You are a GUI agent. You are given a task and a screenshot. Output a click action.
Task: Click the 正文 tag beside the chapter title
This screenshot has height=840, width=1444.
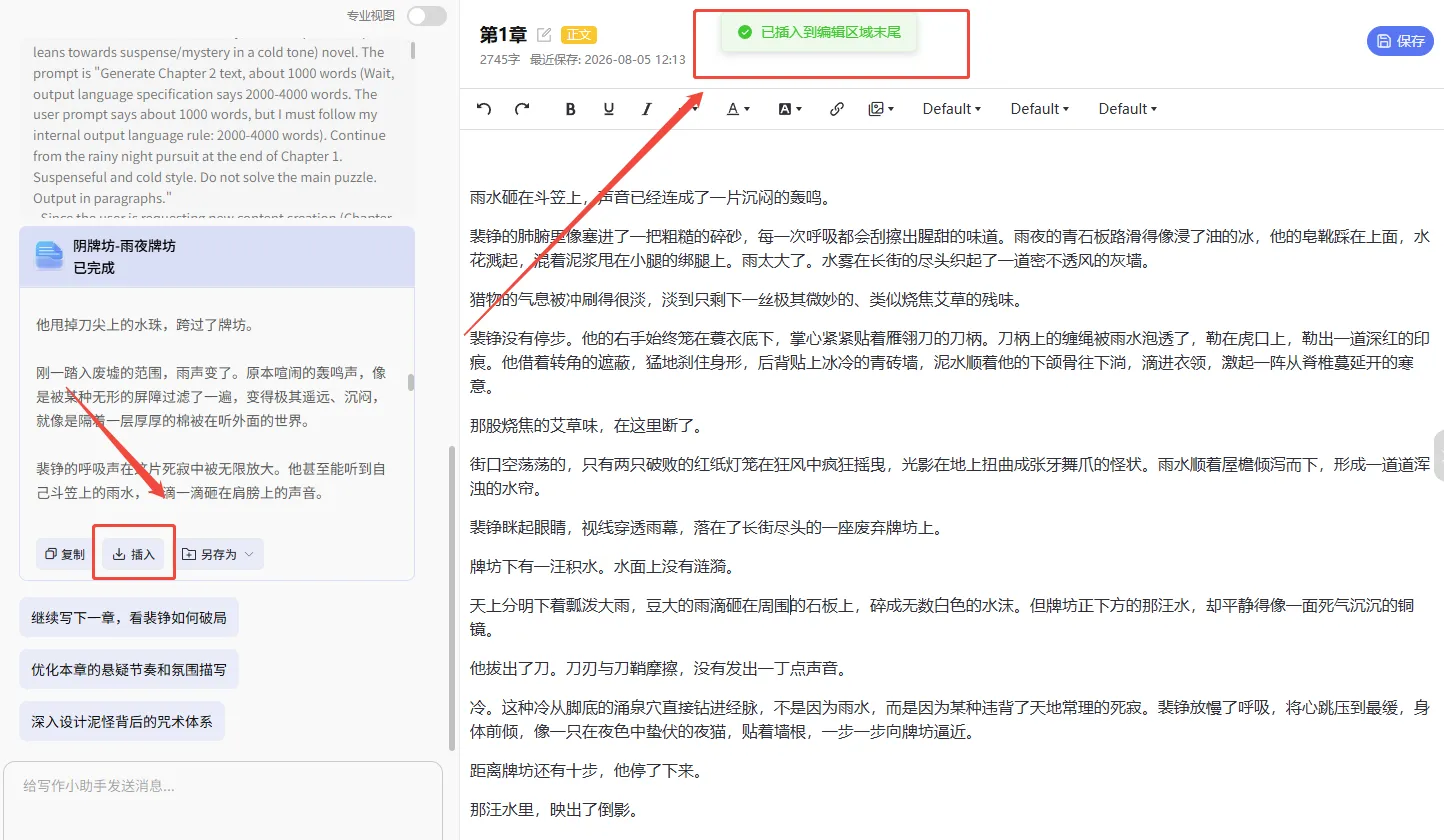579,34
